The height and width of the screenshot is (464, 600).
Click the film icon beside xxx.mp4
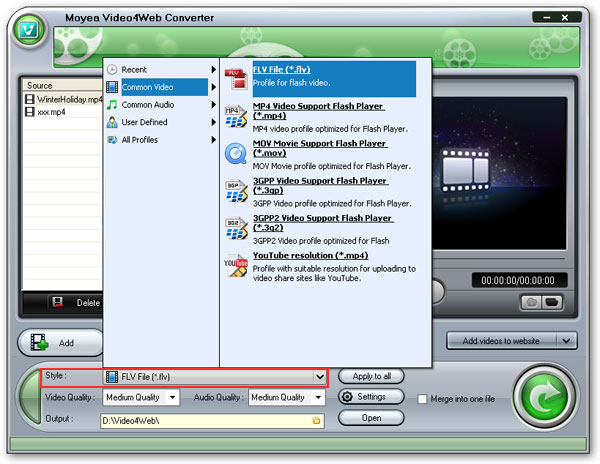tap(29, 112)
